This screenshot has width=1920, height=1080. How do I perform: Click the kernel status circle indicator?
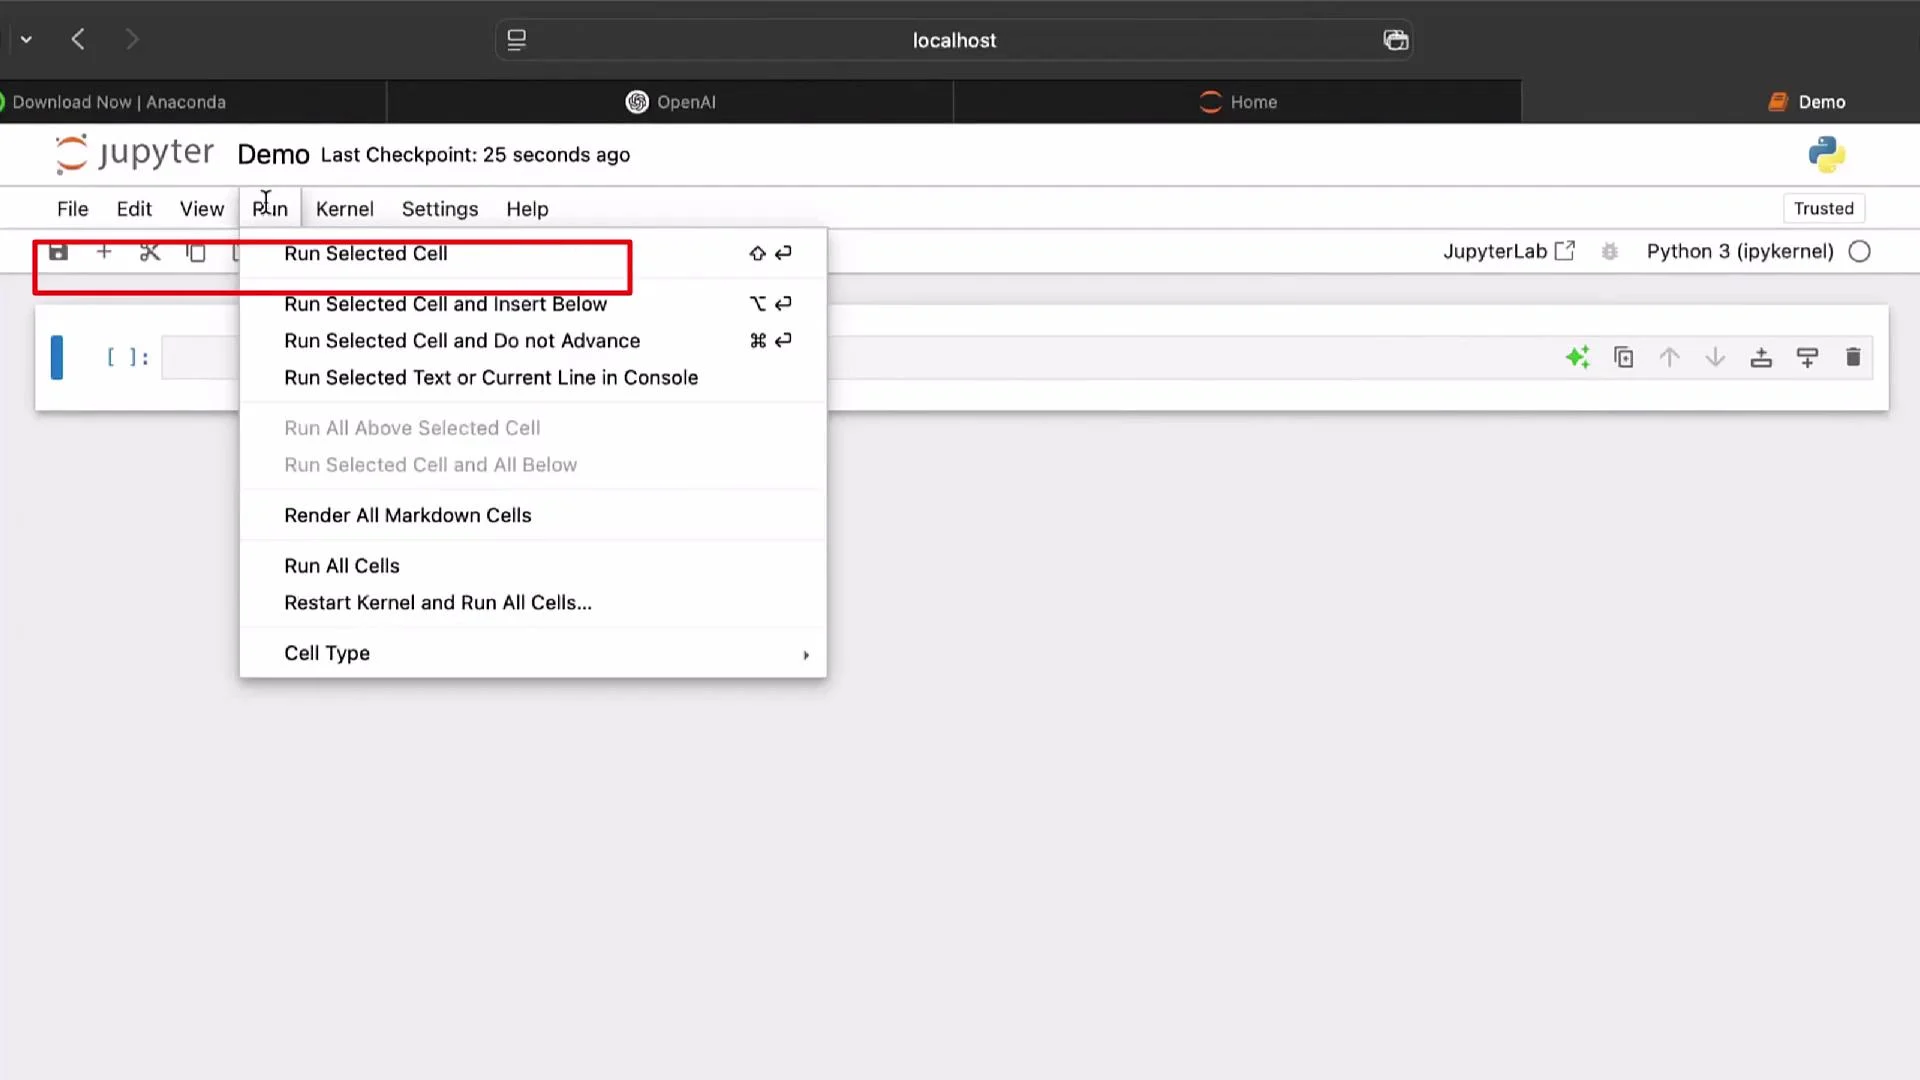pos(1860,252)
